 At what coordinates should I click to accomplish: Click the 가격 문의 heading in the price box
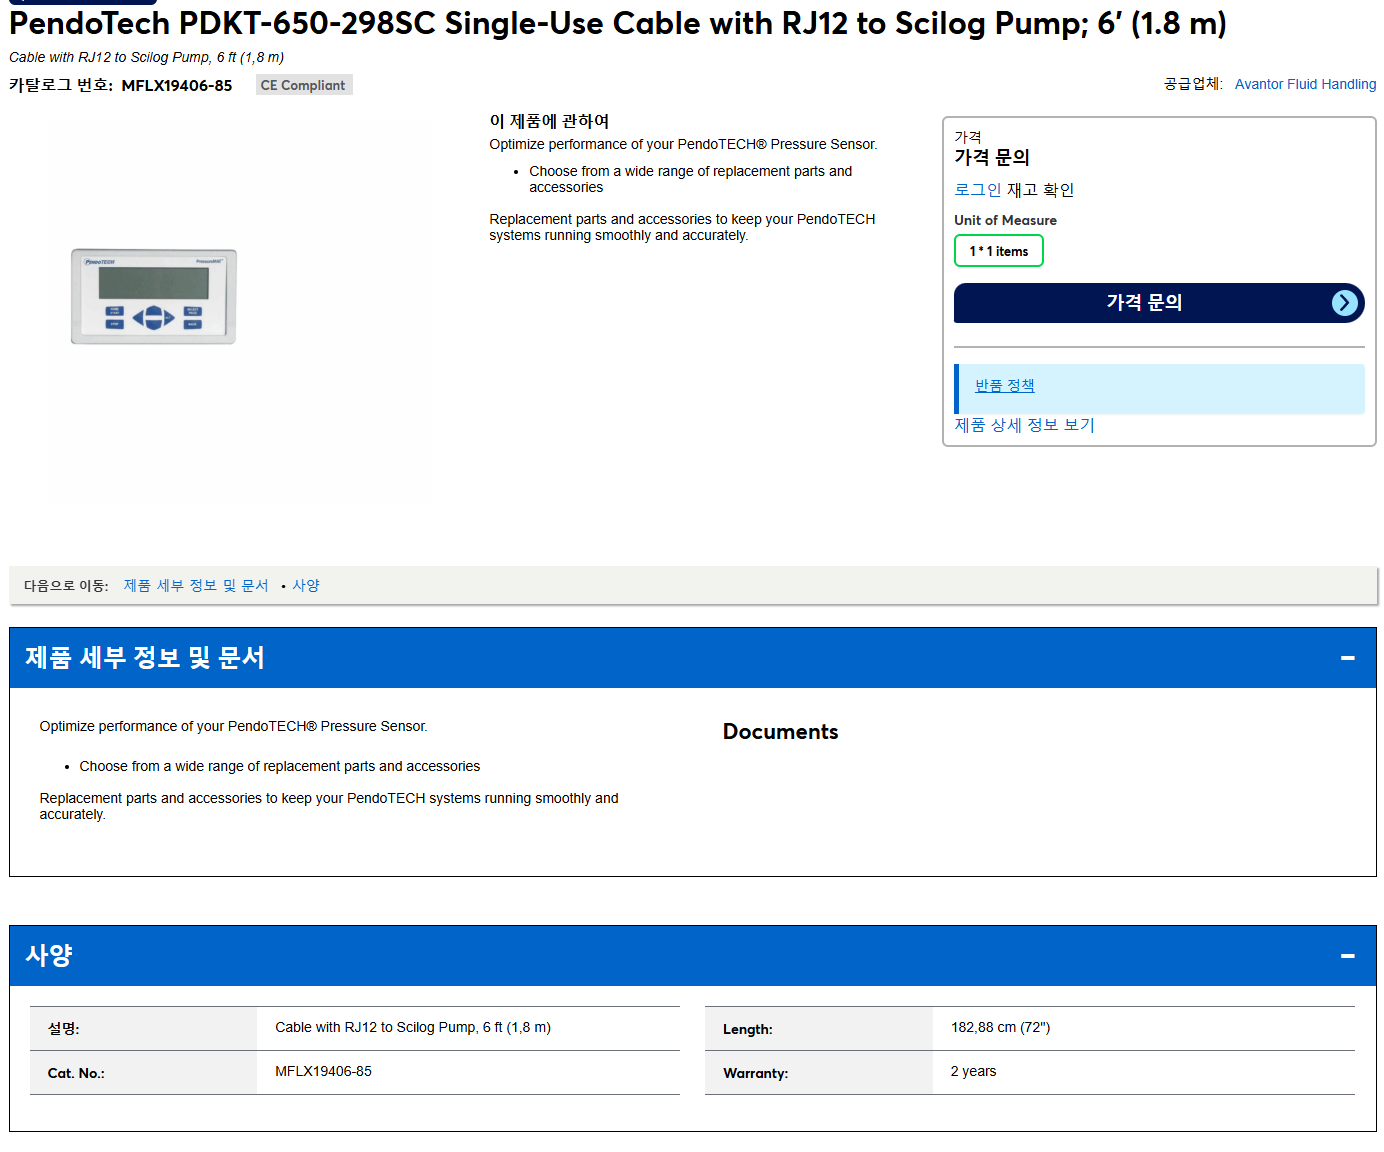tap(991, 157)
